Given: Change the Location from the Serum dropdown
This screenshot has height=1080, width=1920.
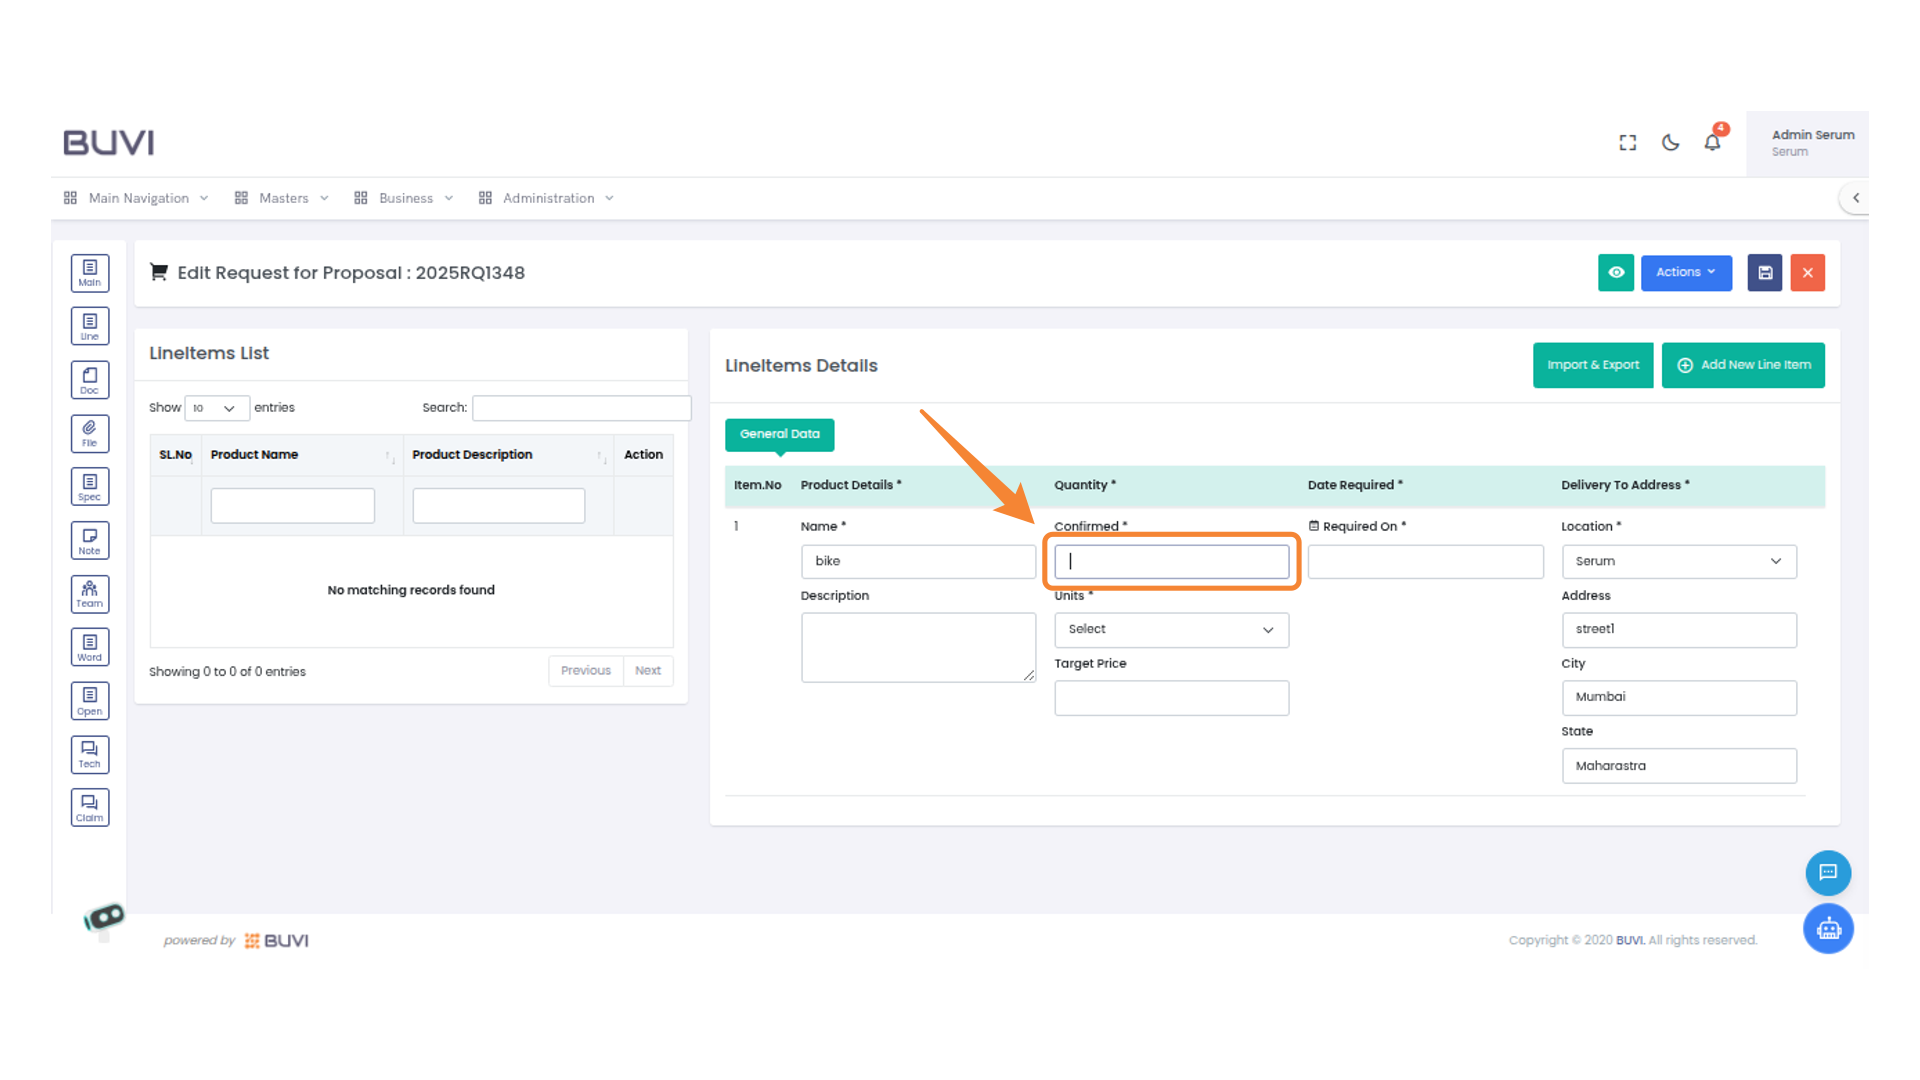Looking at the screenshot, I should tap(1678, 561).
